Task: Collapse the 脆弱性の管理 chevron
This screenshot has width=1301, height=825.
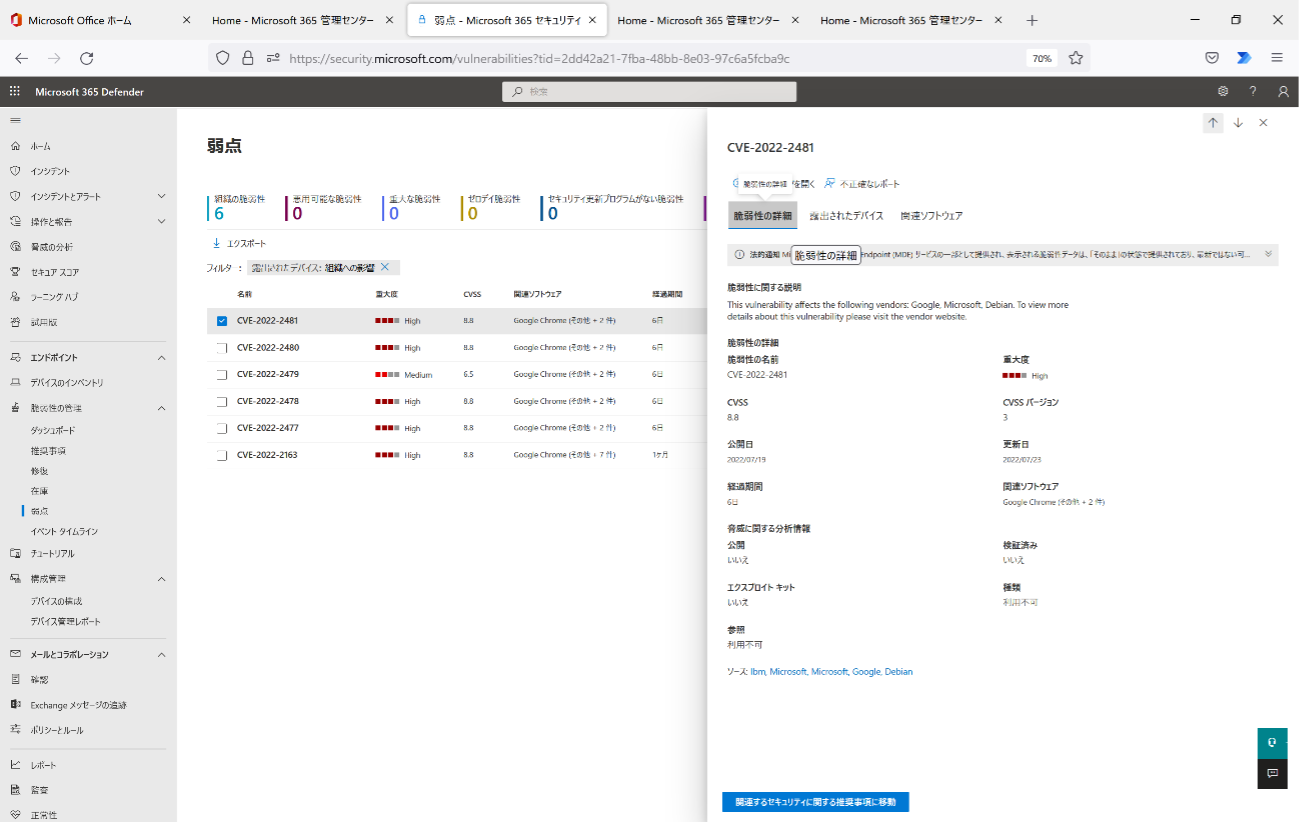Action: tap(162, 408)
